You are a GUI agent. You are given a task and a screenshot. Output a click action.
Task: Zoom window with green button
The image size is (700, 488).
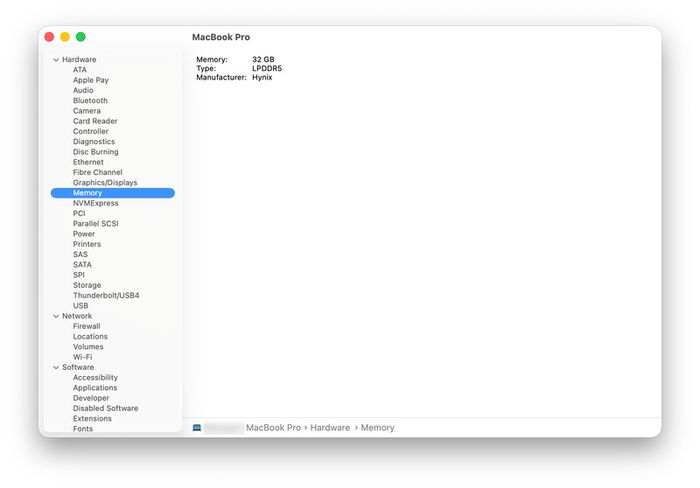pyautogui.click(x=81, y=37)
